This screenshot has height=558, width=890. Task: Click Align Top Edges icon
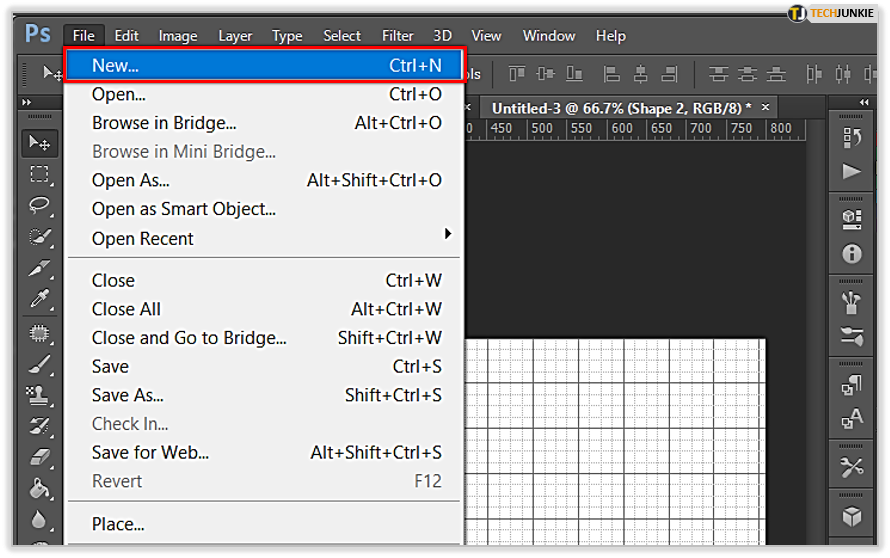517,74
